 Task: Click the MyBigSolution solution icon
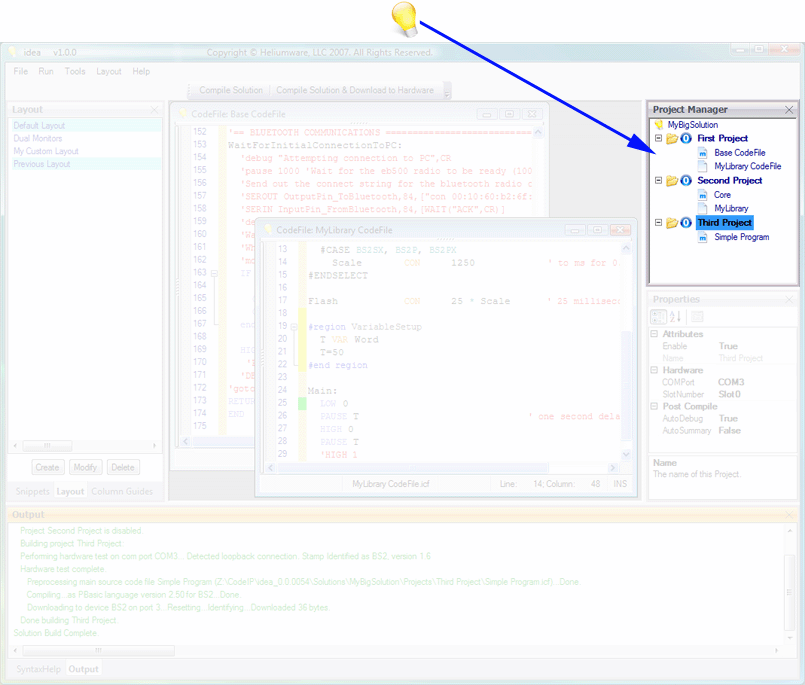(x=659, y=124)
